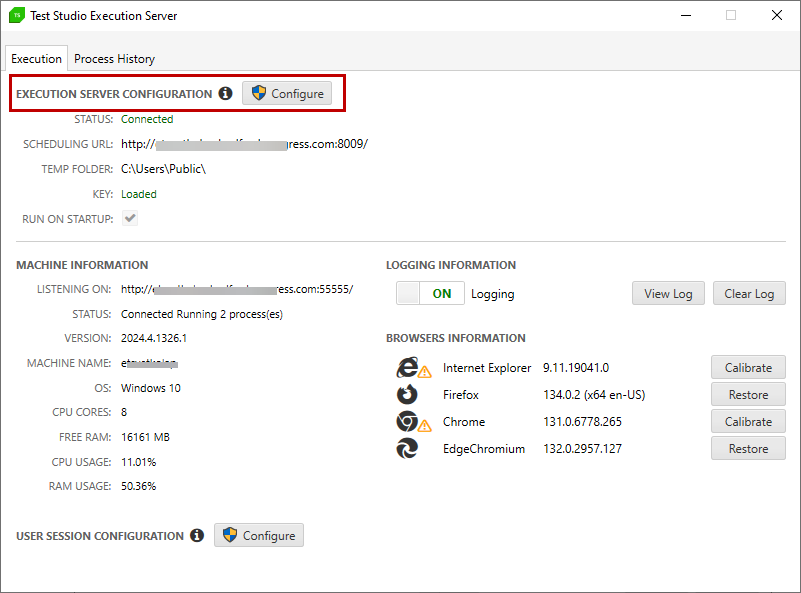The image size is (801, 593).
Task: Toggle the Run on Startup checkbox
Action: [130, 219]
